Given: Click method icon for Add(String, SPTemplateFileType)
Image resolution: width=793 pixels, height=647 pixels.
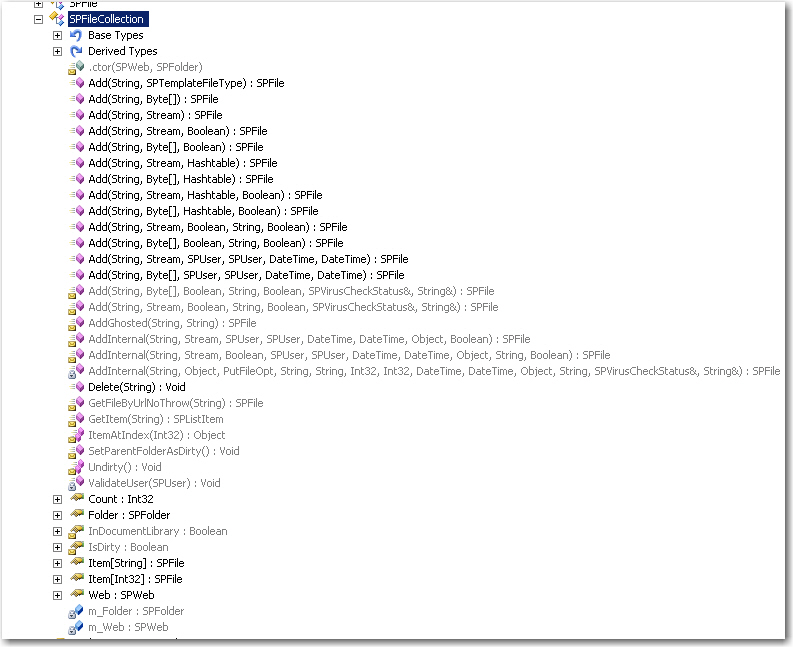Looking at the screenshot, I should click(x=76, y=83).
